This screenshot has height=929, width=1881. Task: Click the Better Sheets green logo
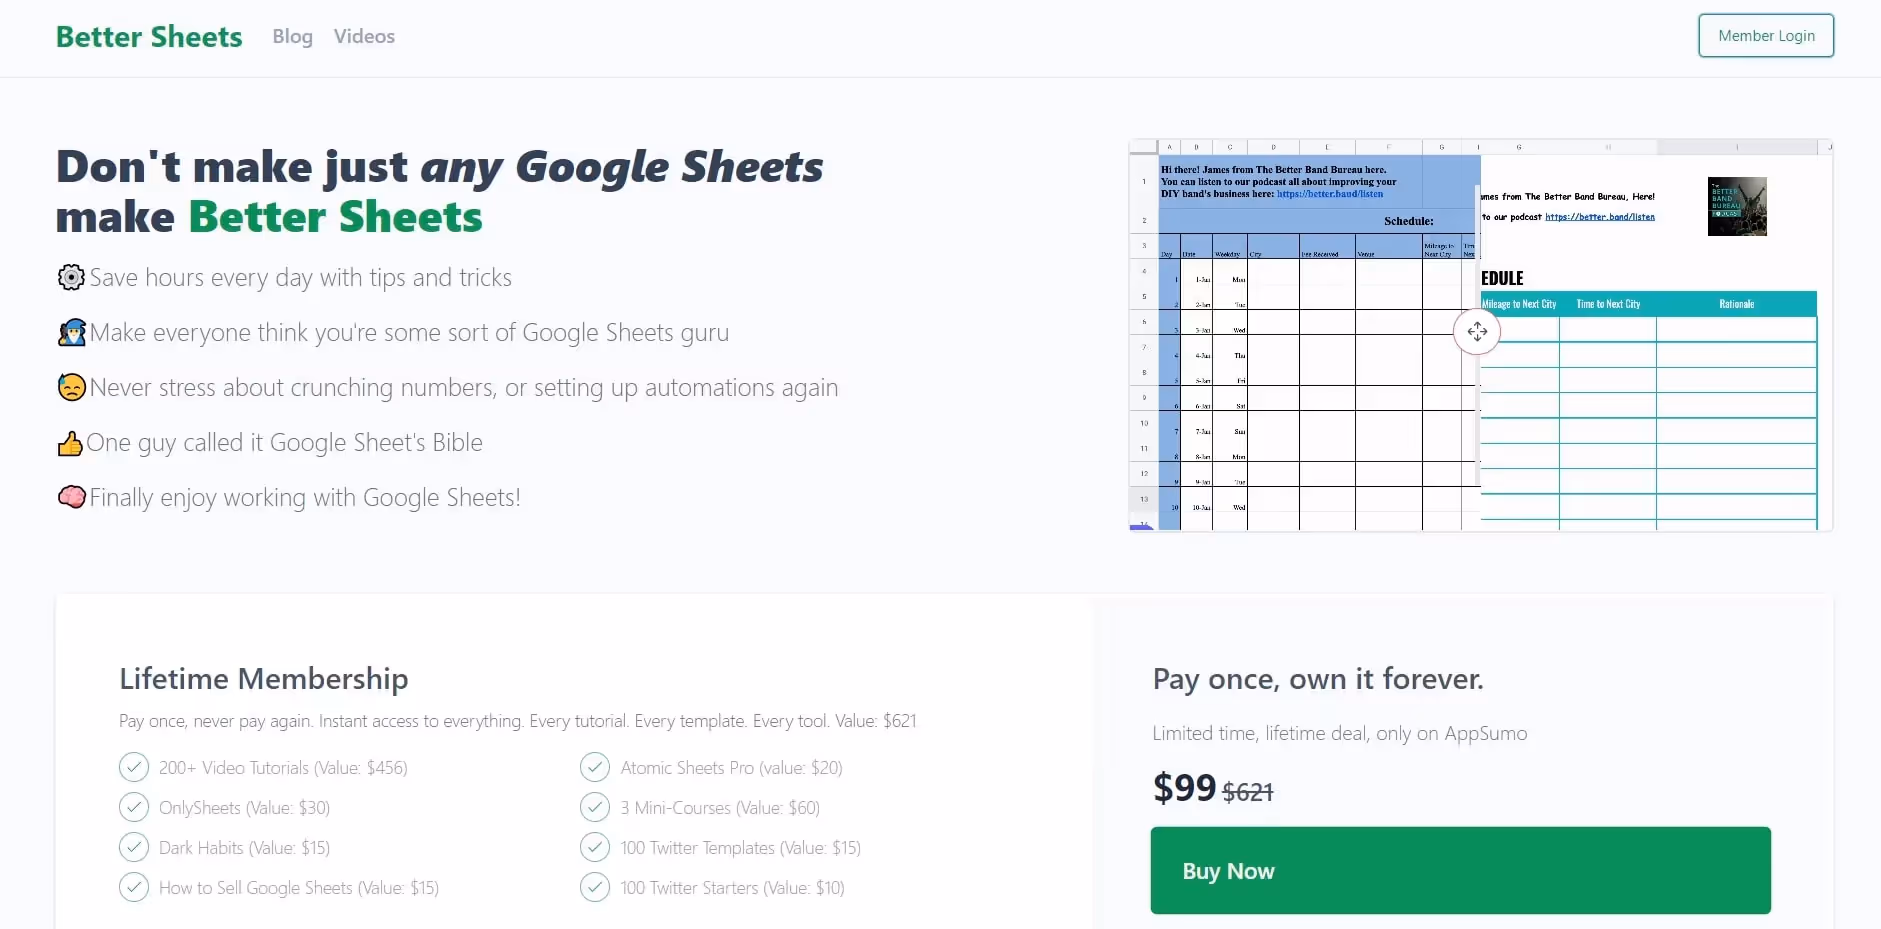tap(148, 35)
